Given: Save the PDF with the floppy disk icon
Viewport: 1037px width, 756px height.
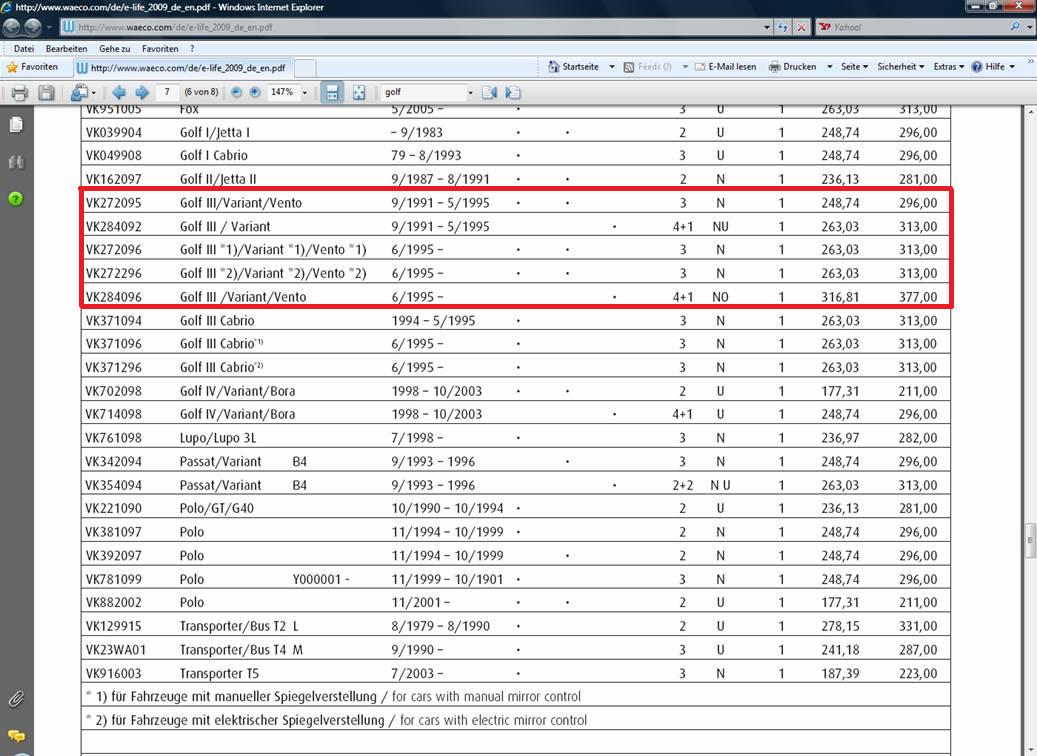Looking at the screenshot, I should tap(46, 93).
